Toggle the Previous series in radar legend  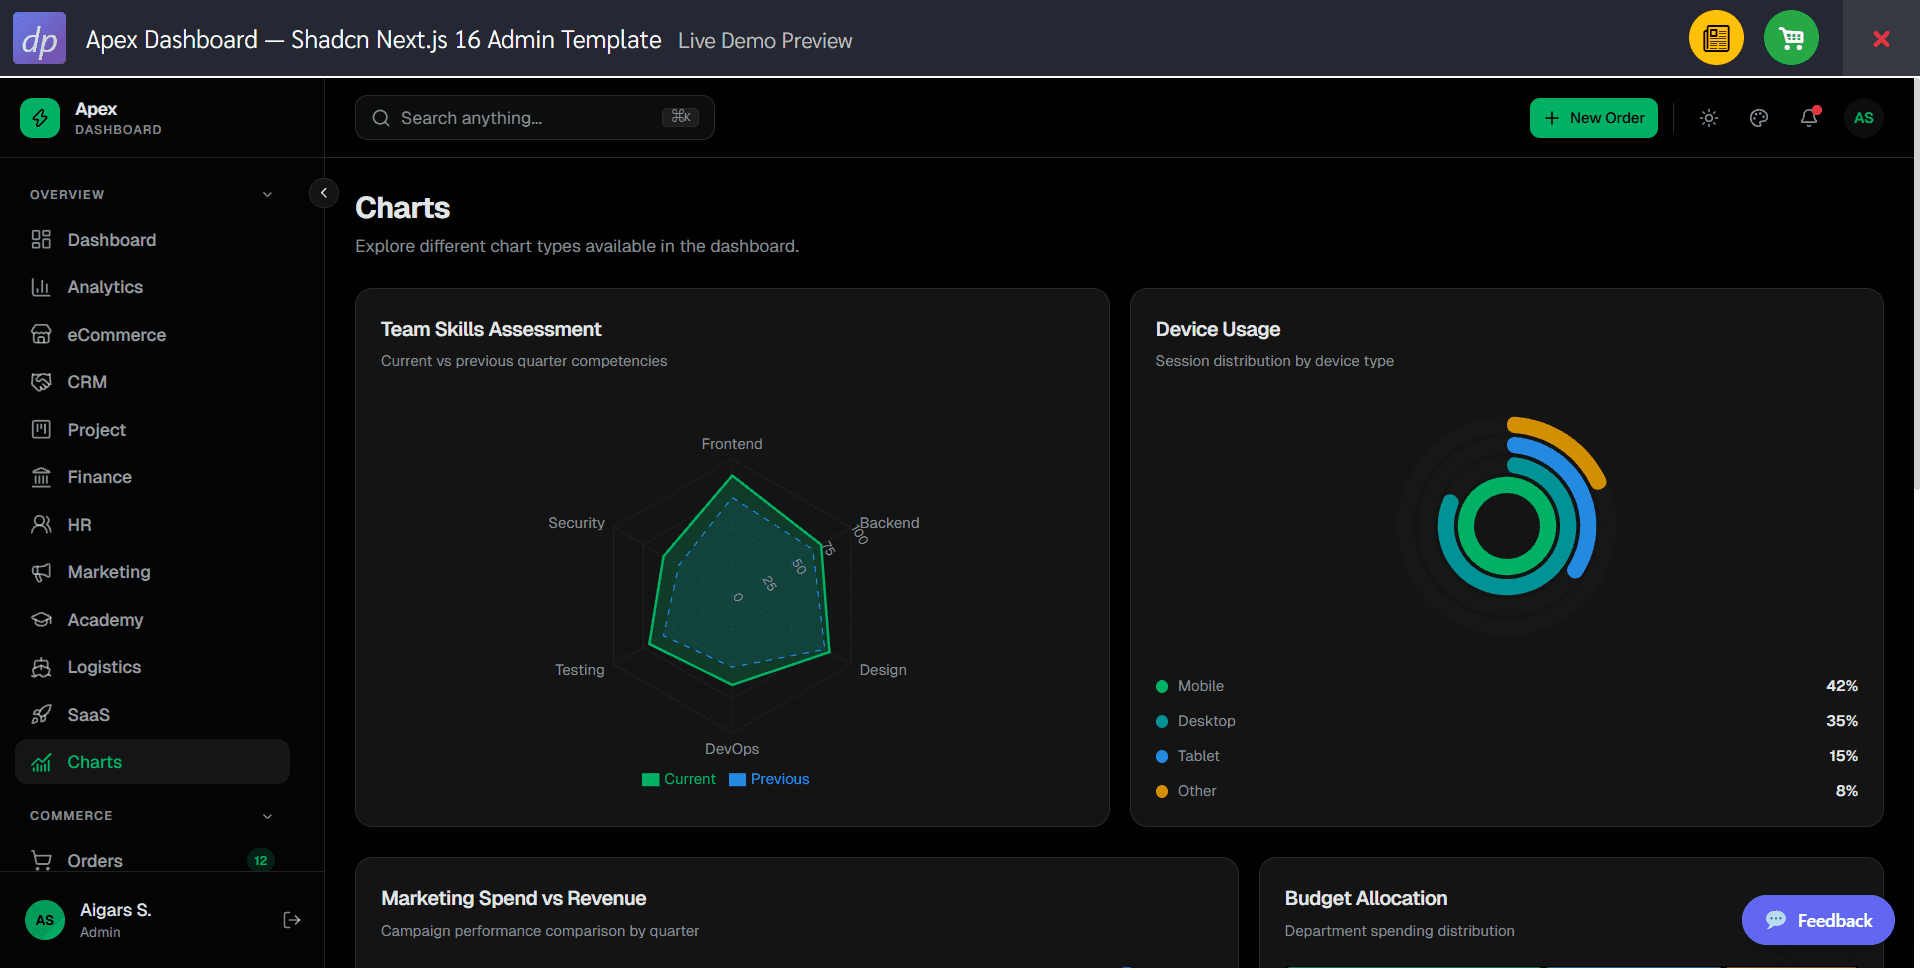tap(769, 779)
